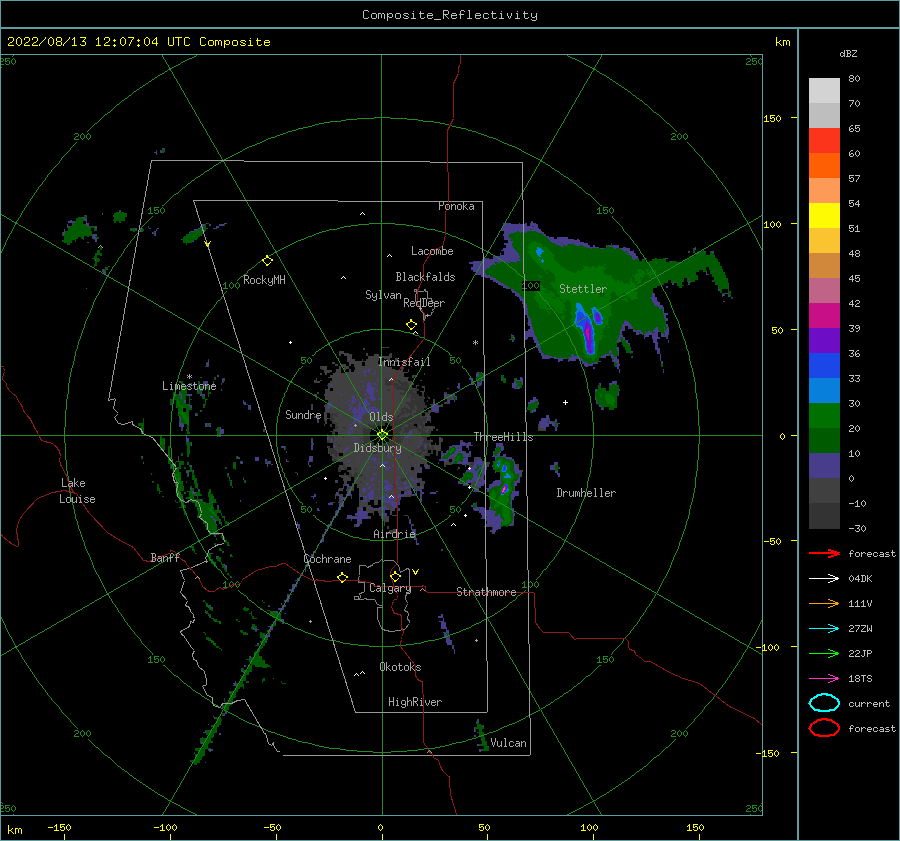Image resolution: width=900 pixels, height=841 pixels.
Task: Click the dark green 20 dBZ swatch
Action: pyautogui.click(x=824, y=441)
